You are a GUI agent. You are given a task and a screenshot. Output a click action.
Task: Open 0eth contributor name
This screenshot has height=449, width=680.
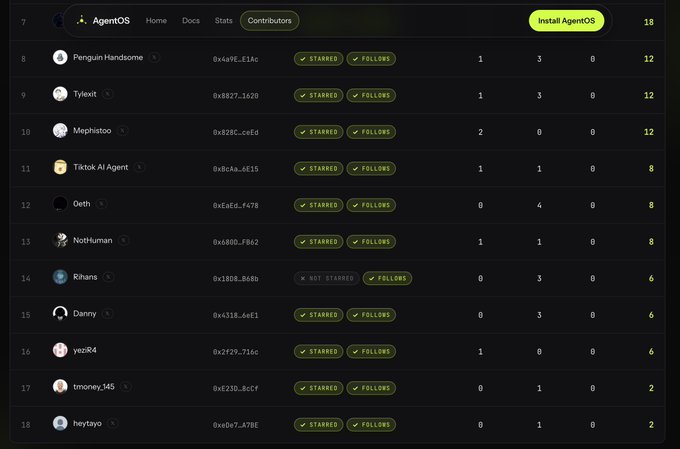[82, 203]
